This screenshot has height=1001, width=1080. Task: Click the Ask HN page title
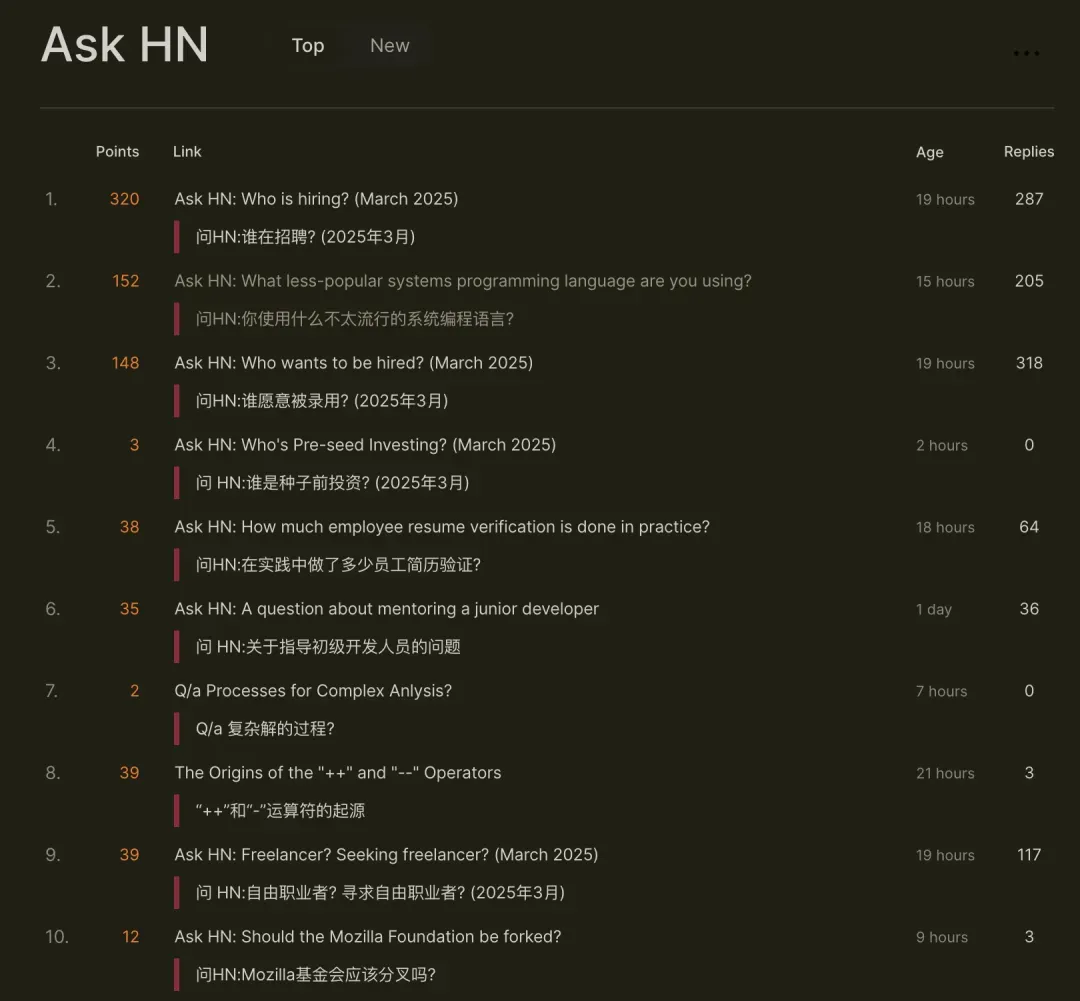pos(125,45)
